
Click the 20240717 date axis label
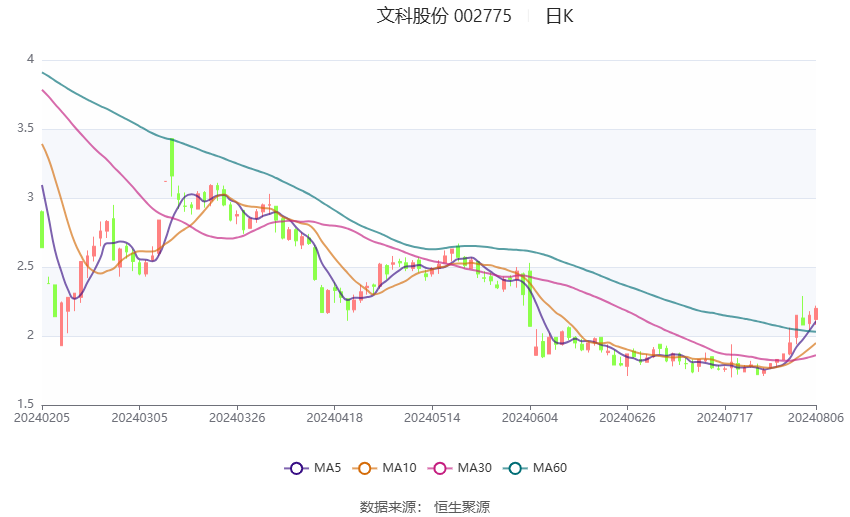725,418
